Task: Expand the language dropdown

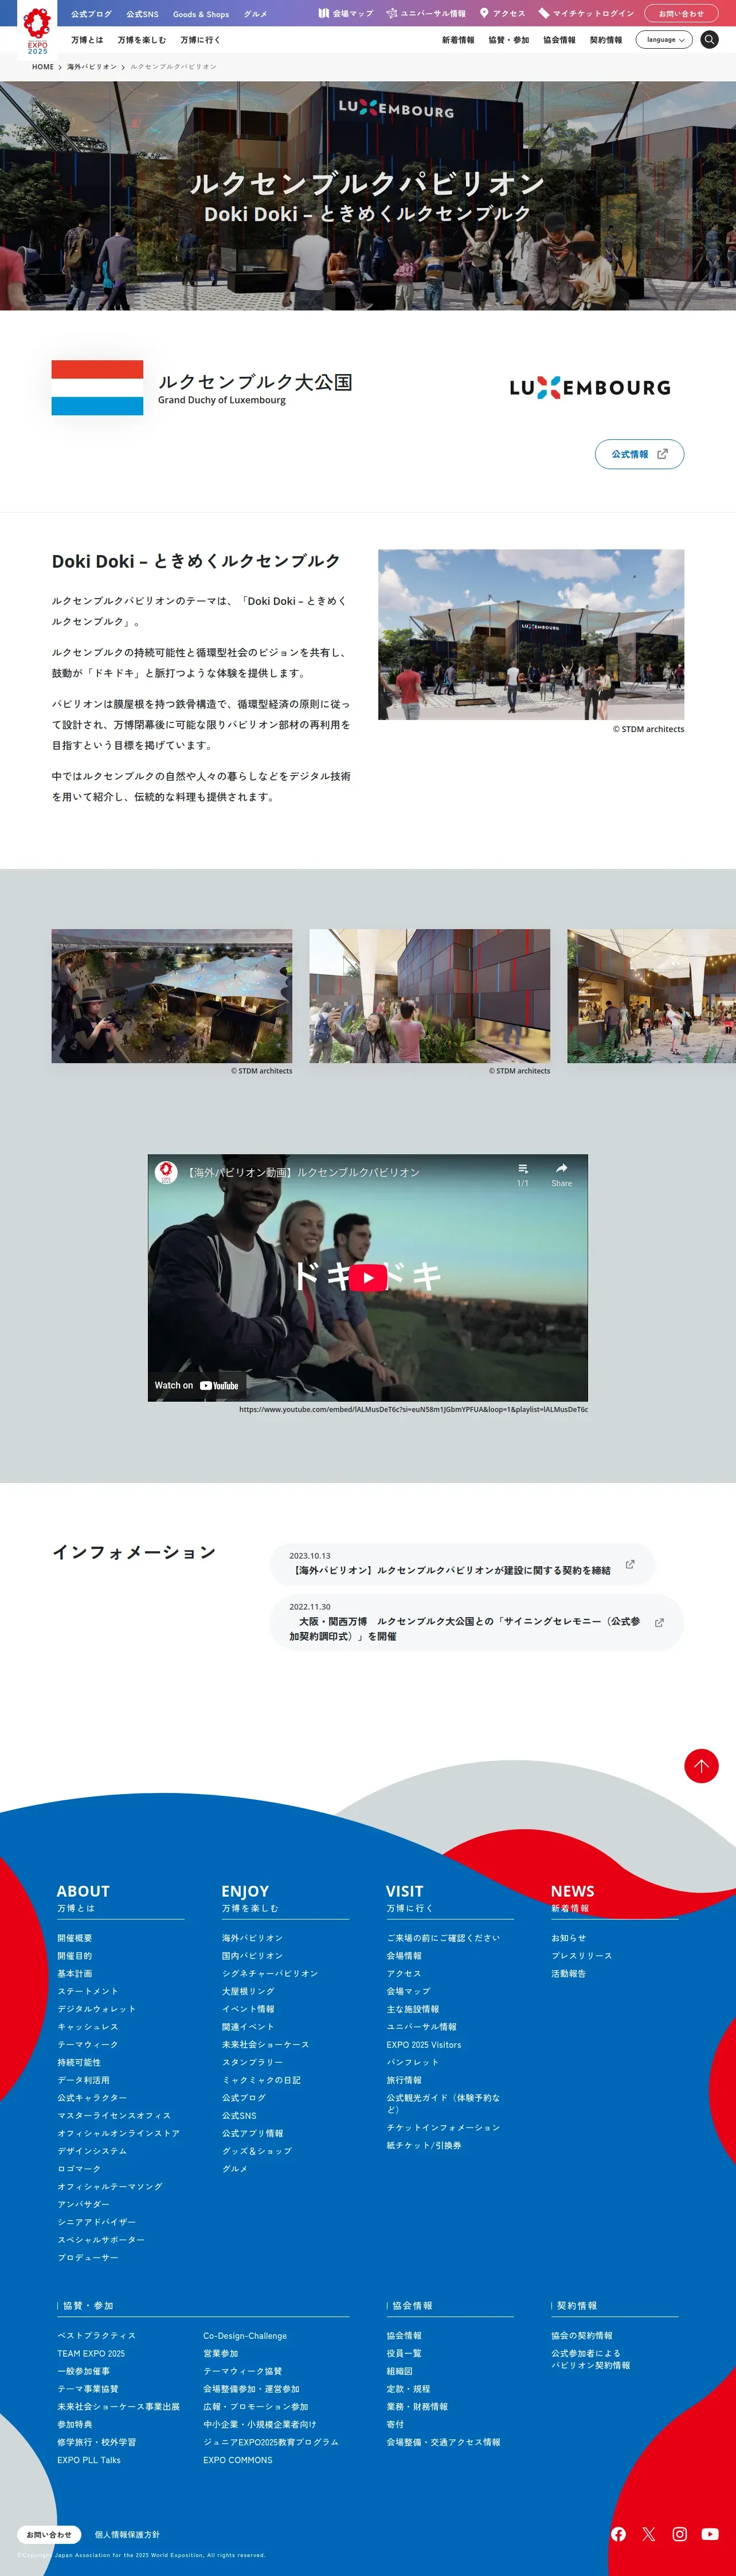Action: (664, 40)
